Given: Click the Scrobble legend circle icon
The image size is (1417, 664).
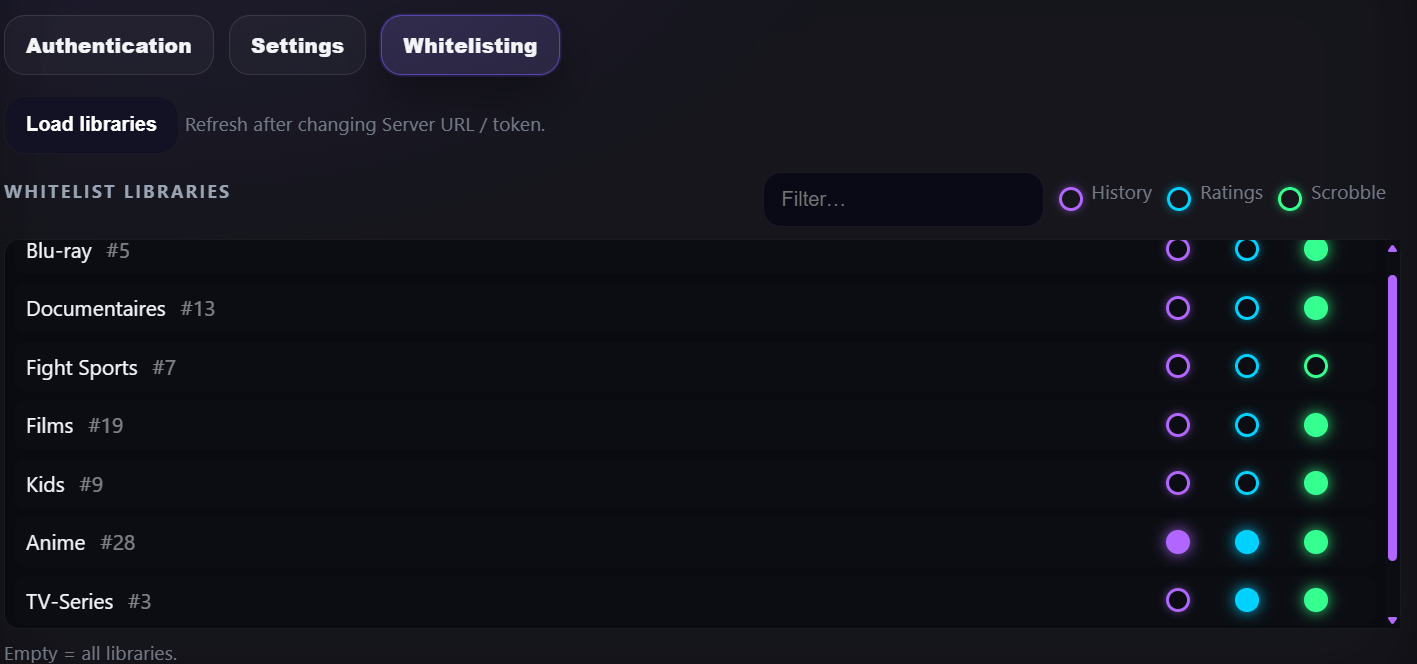Looking at the screenshot, I should pyautogui.click(x=1290, y=199).
